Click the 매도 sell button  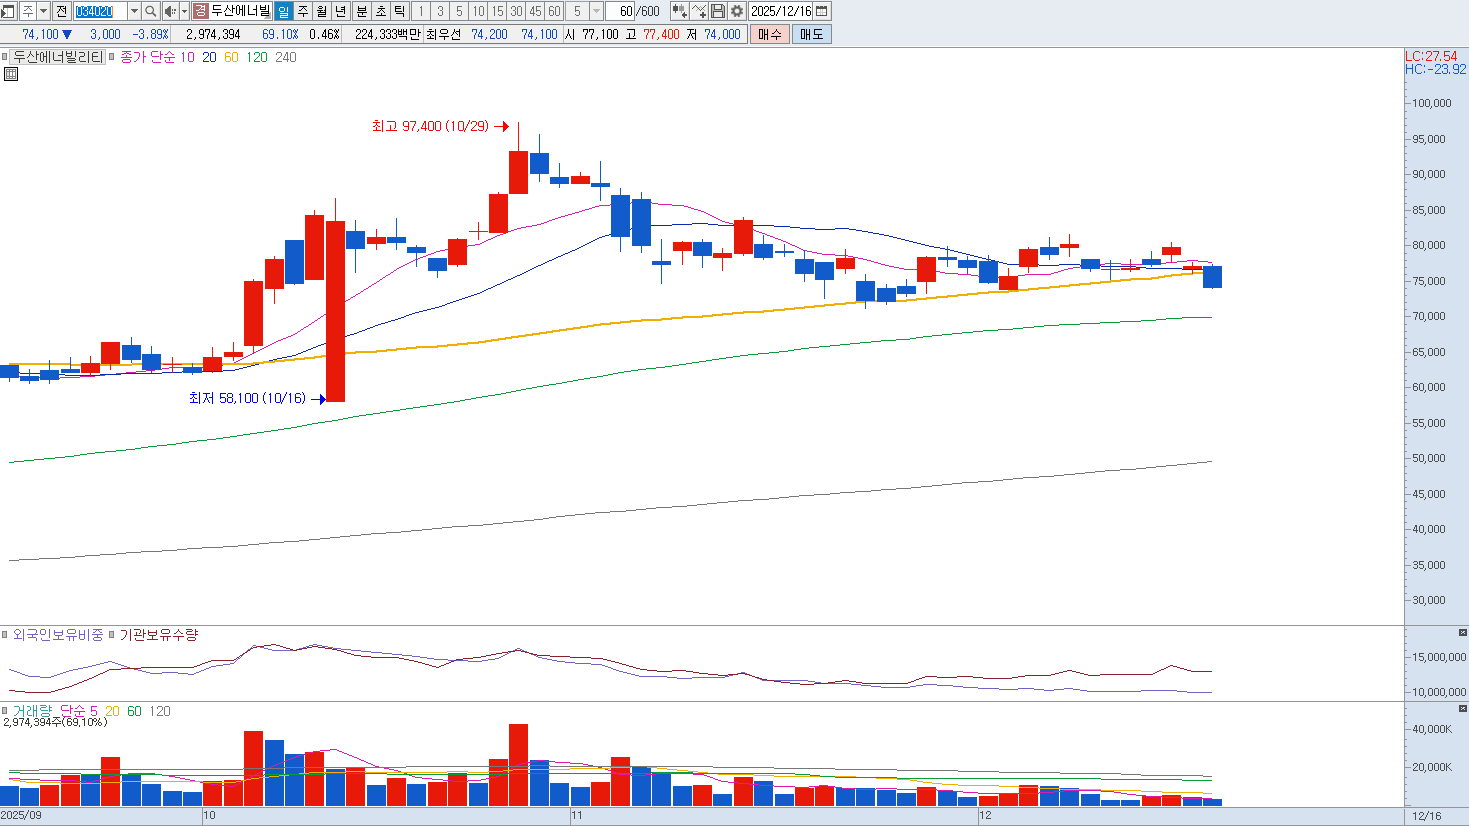click(x=811, y=34)
